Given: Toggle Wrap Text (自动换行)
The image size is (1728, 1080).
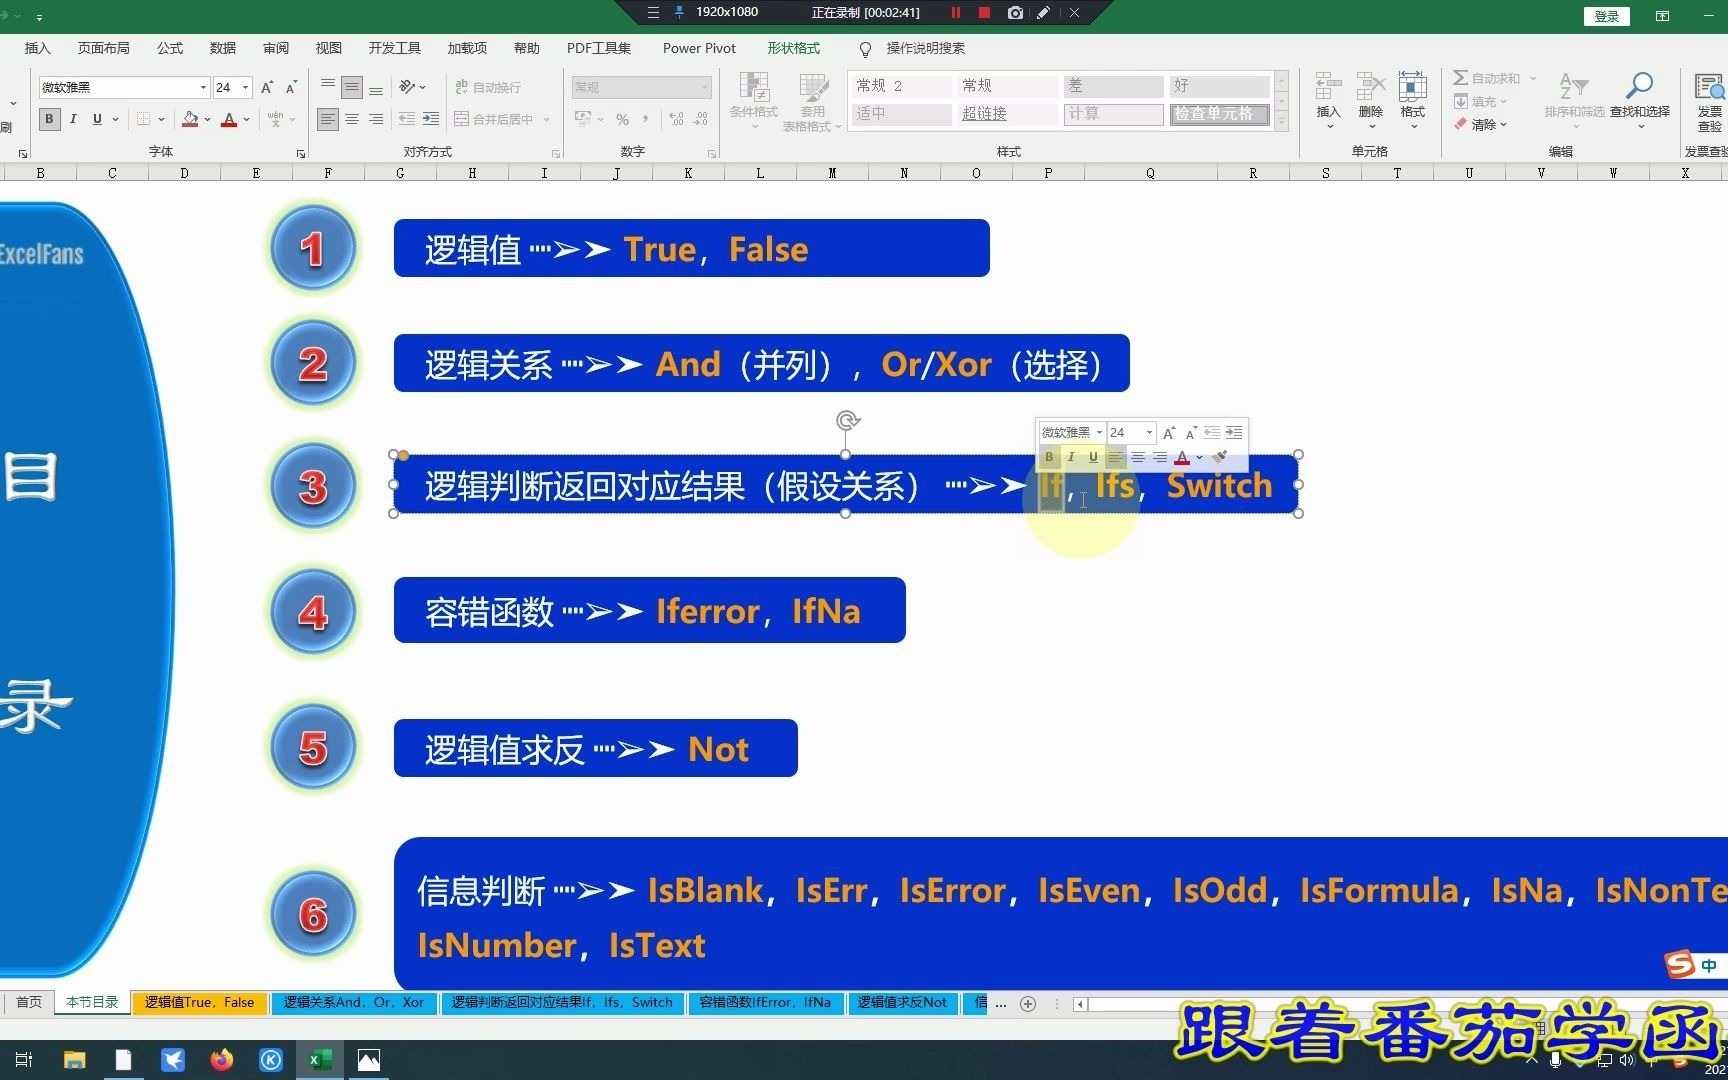Looking at the screenshot, I should [488, 88].
